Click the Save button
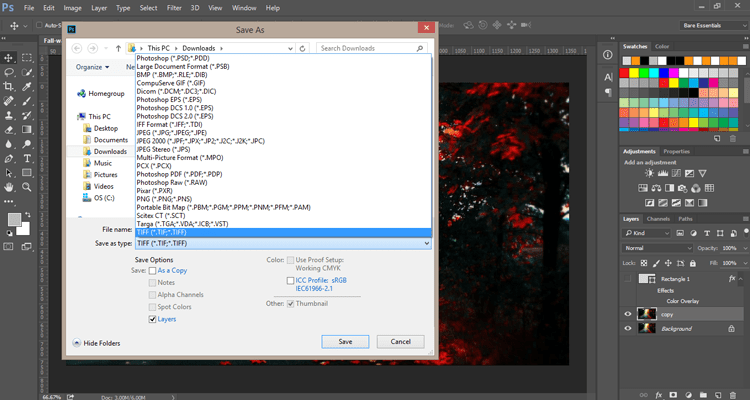Screen dimensions: 750x400 (345, 342)
